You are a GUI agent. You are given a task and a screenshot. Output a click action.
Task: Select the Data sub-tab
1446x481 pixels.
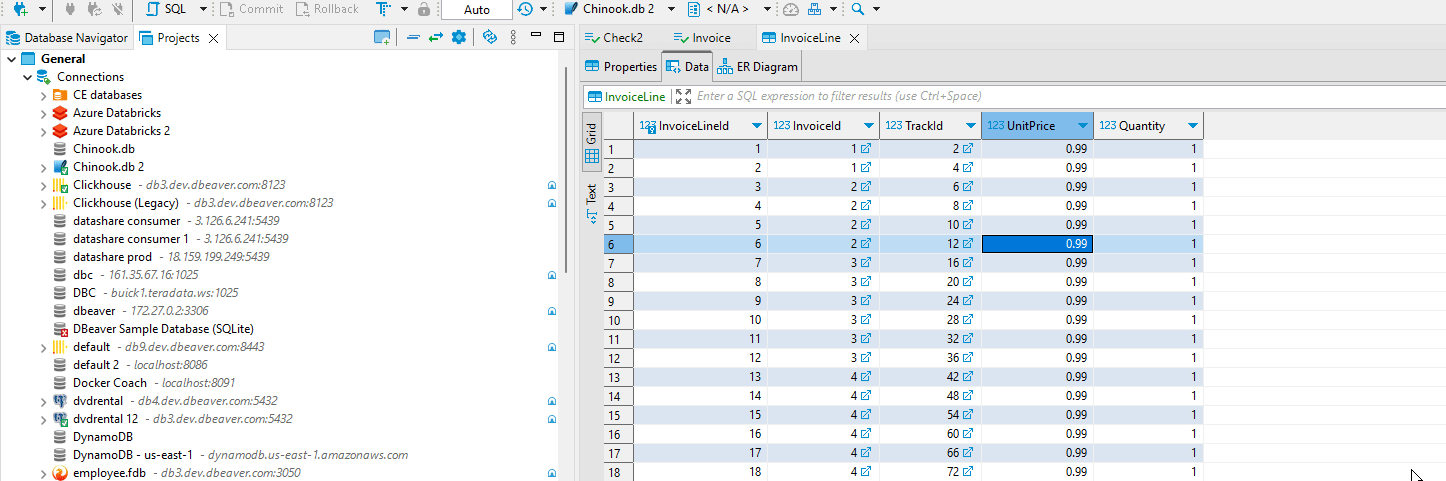point(687,67)
